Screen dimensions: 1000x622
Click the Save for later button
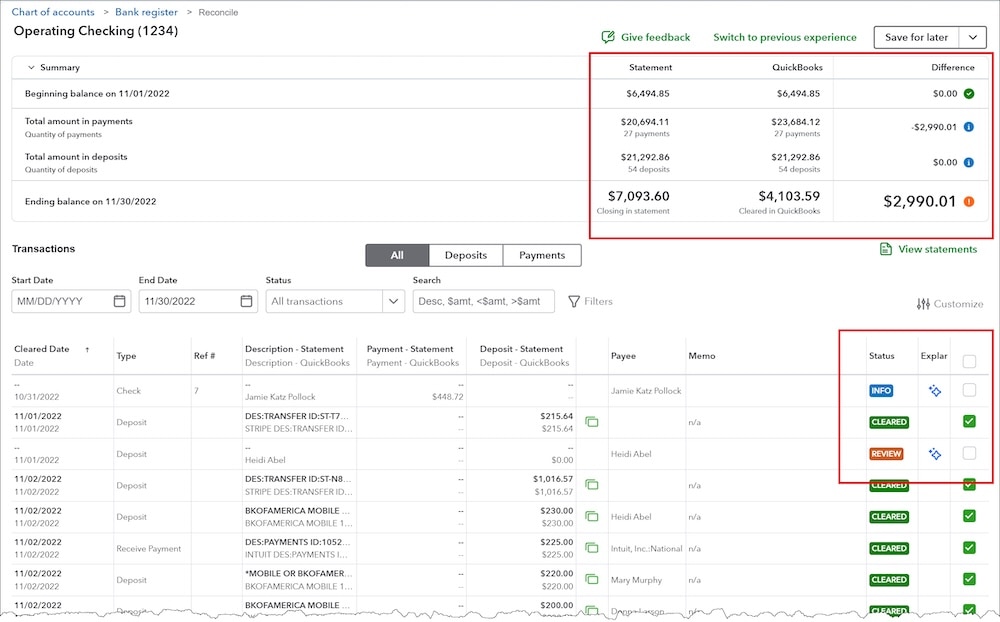coord(916,38)
